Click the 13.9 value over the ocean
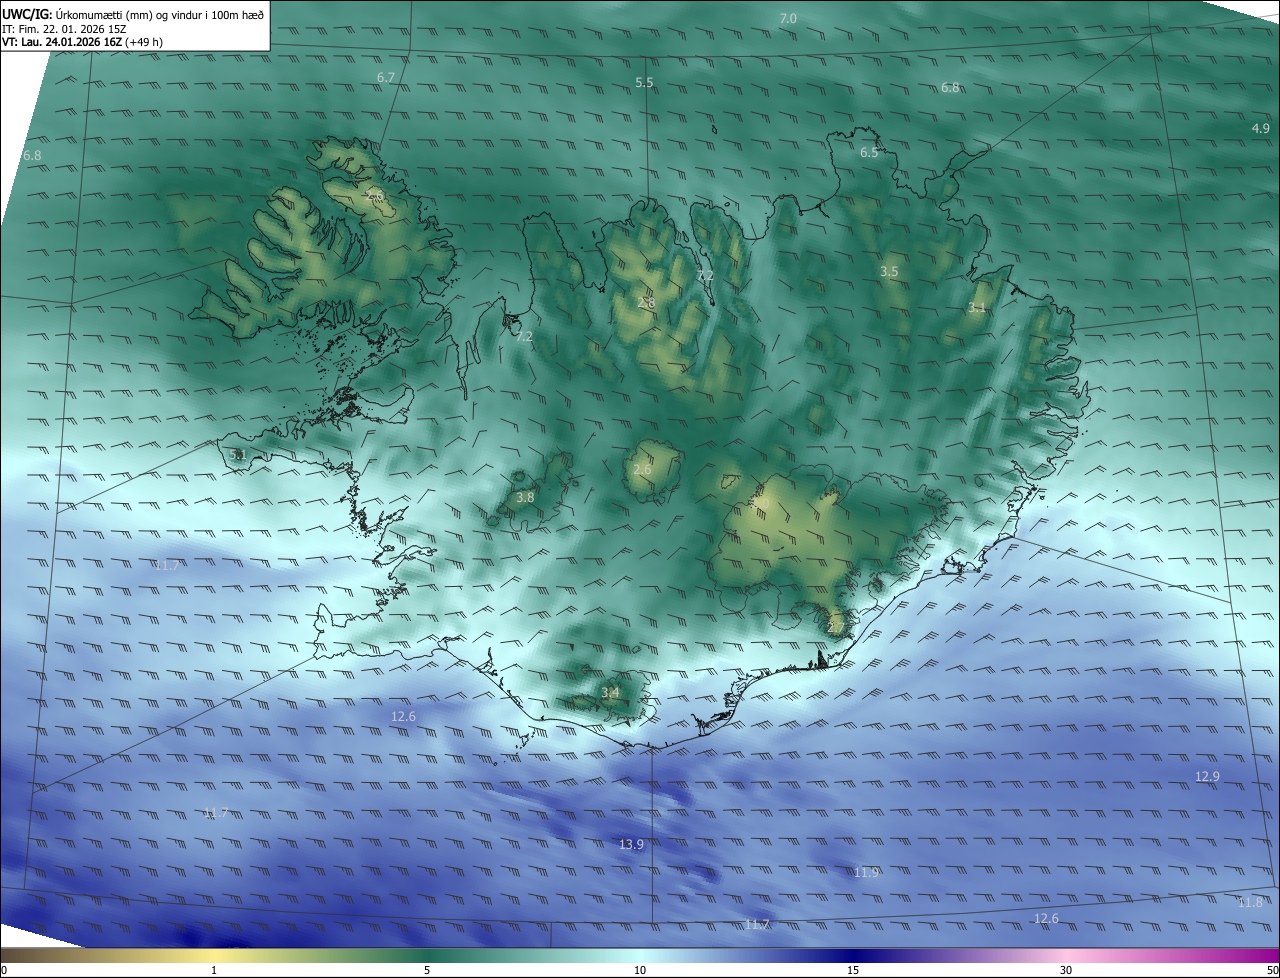Image resolution: width=1280 pixels, height=978 pixels. tap(631, 845)
